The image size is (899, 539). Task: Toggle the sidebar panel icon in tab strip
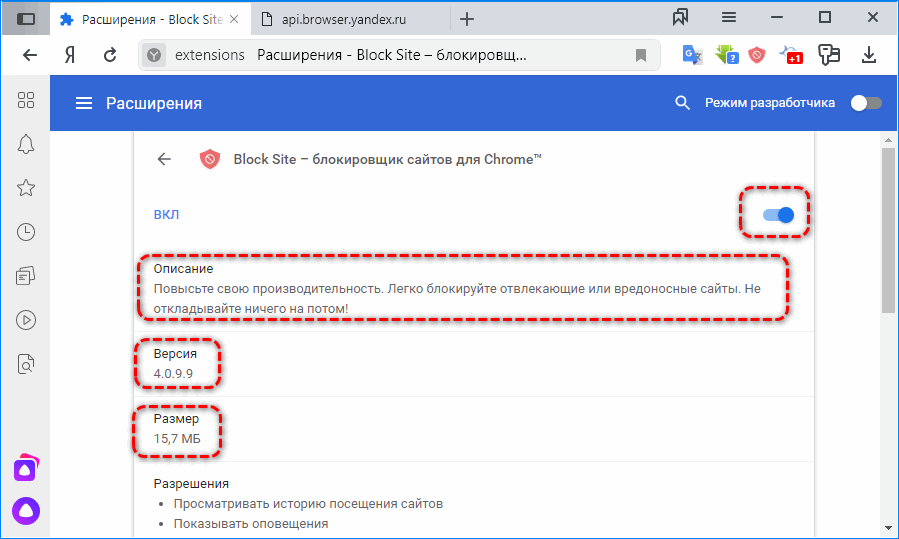point(26,19)
